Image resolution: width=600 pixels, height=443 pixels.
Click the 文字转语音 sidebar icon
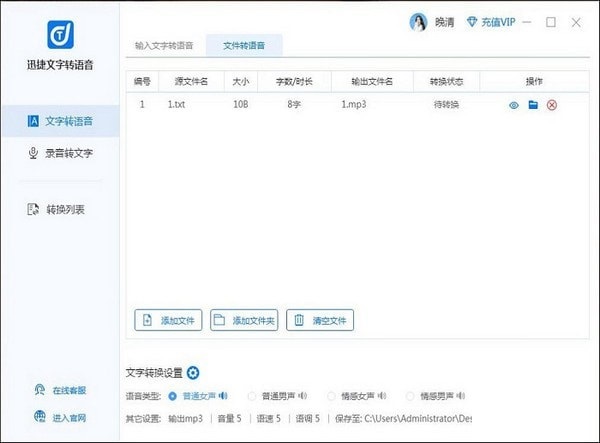pyautogui.click(x=33, y=121)
